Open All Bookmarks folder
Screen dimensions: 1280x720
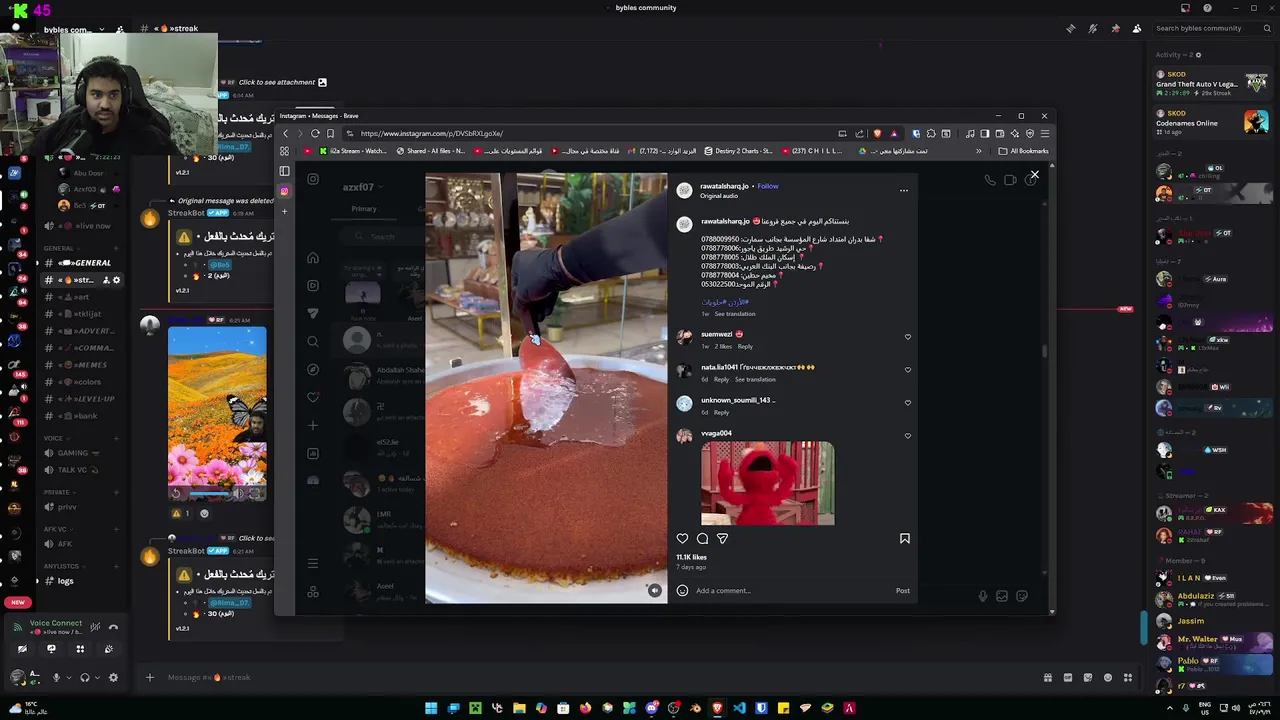pyautogui.click(x=1023, y=151)
